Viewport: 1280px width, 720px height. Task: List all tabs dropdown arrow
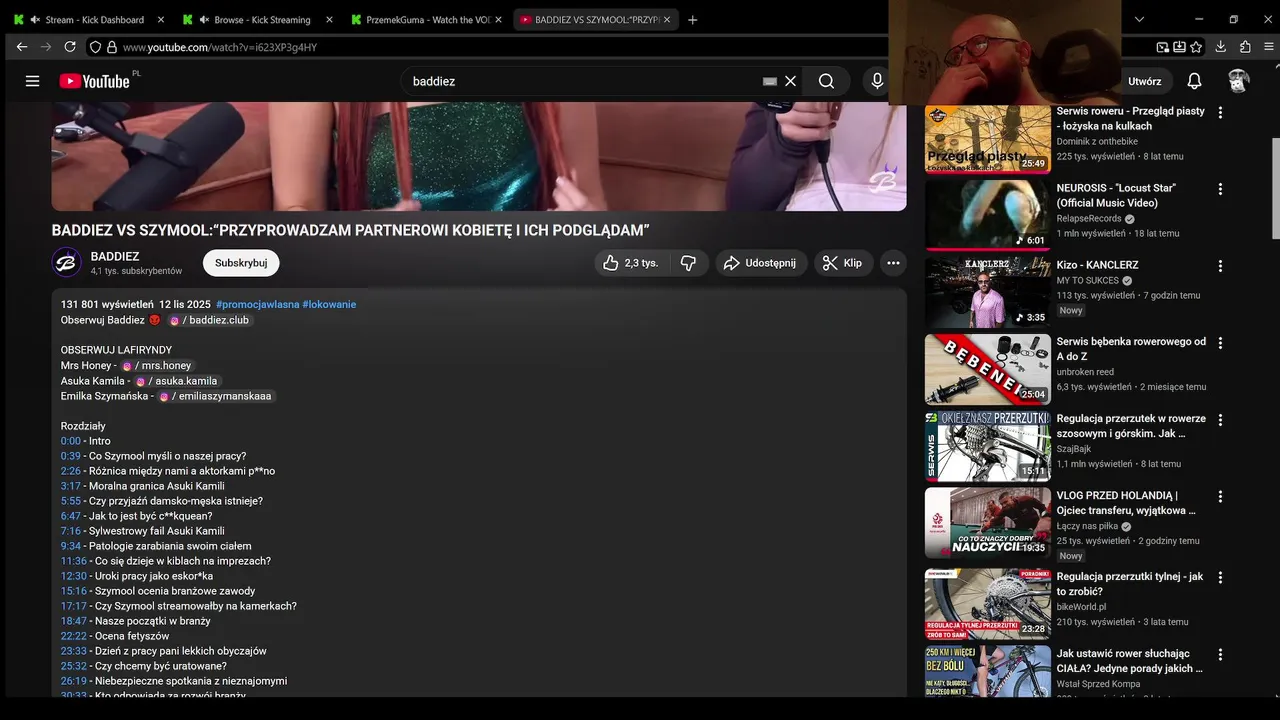coord(1139,19)
